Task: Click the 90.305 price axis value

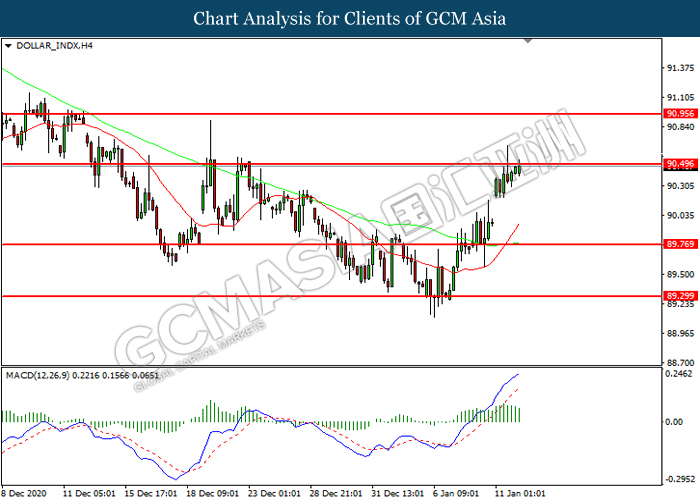Action: pos(680,186)
